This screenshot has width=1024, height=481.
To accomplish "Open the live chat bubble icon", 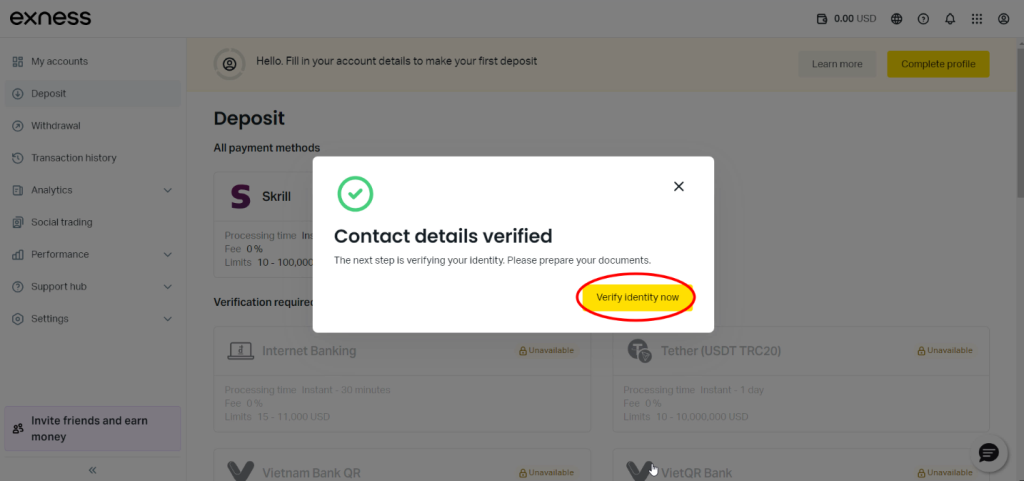I will (x=988, y=453).
